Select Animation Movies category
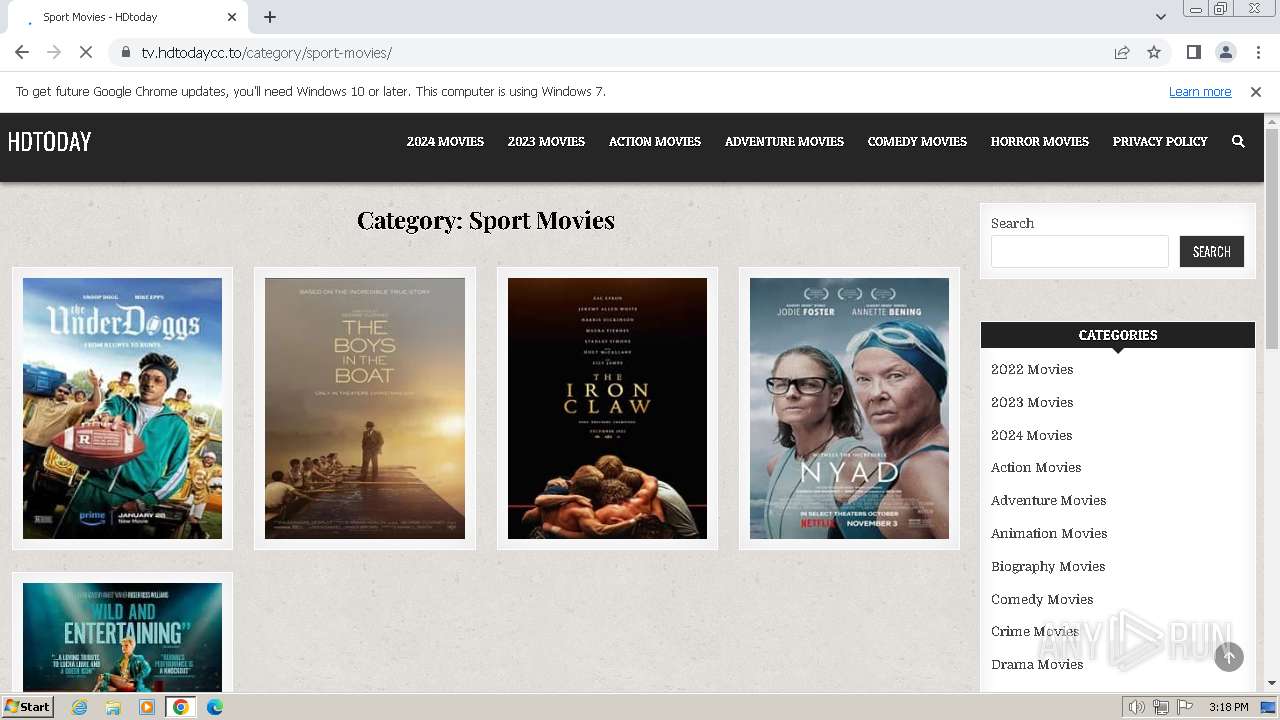The height and width of the screenshot is (720, 1280). click(1049, 533)
